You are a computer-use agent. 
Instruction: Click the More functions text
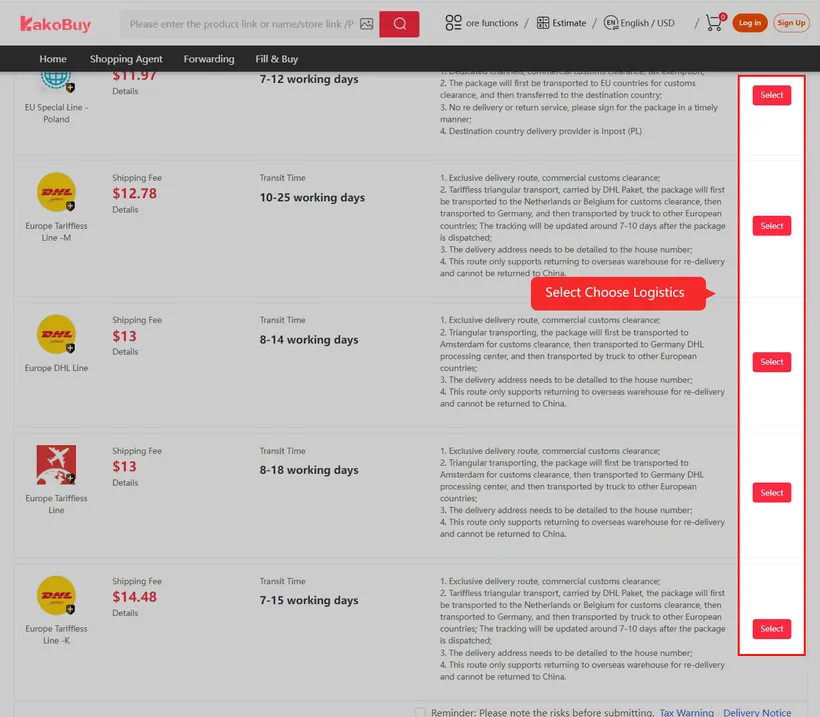pyautogui.click(x=492, y=23)
